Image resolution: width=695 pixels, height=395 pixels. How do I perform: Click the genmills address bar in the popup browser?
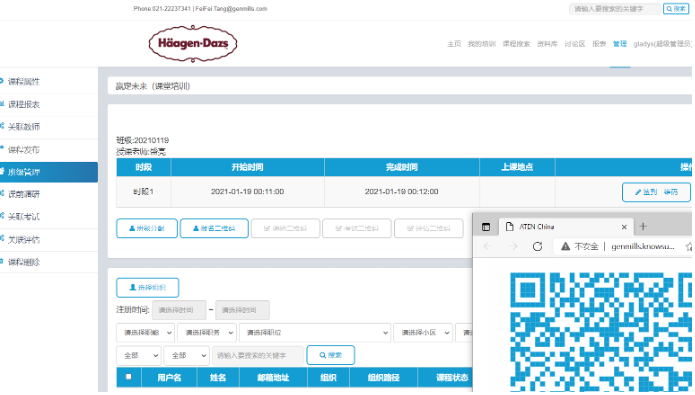click(x=643, y=246)
